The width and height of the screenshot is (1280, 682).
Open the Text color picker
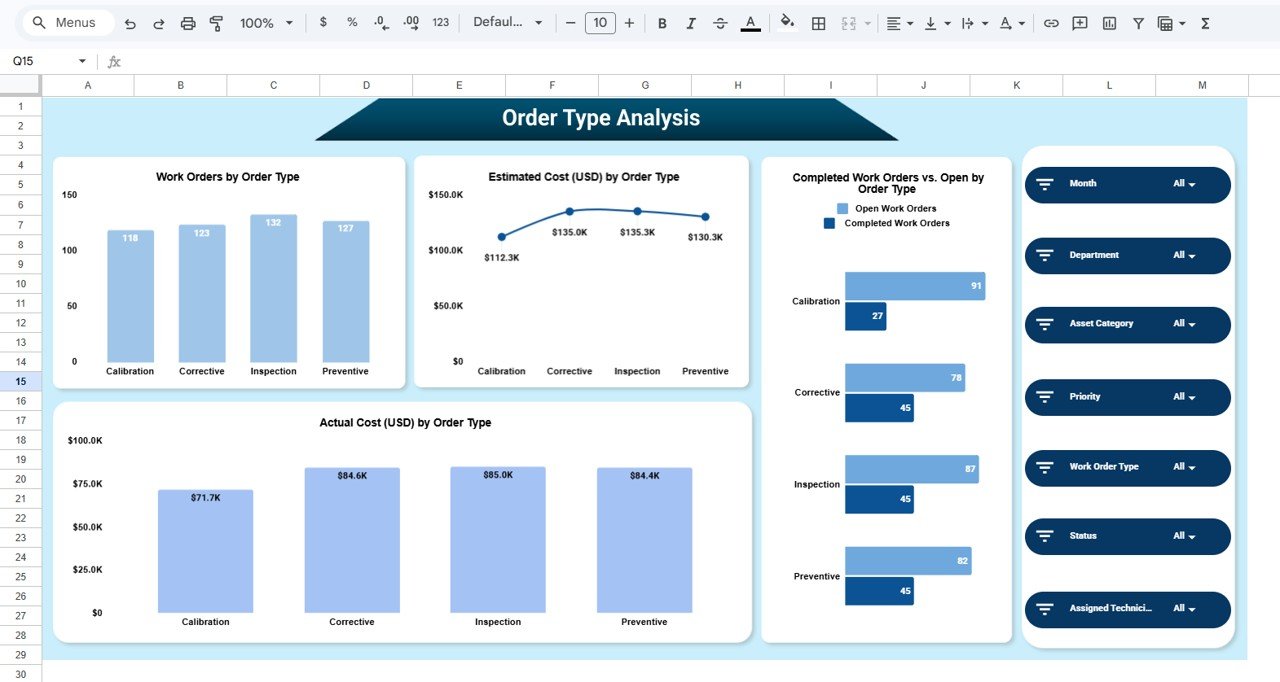[750, 22]
